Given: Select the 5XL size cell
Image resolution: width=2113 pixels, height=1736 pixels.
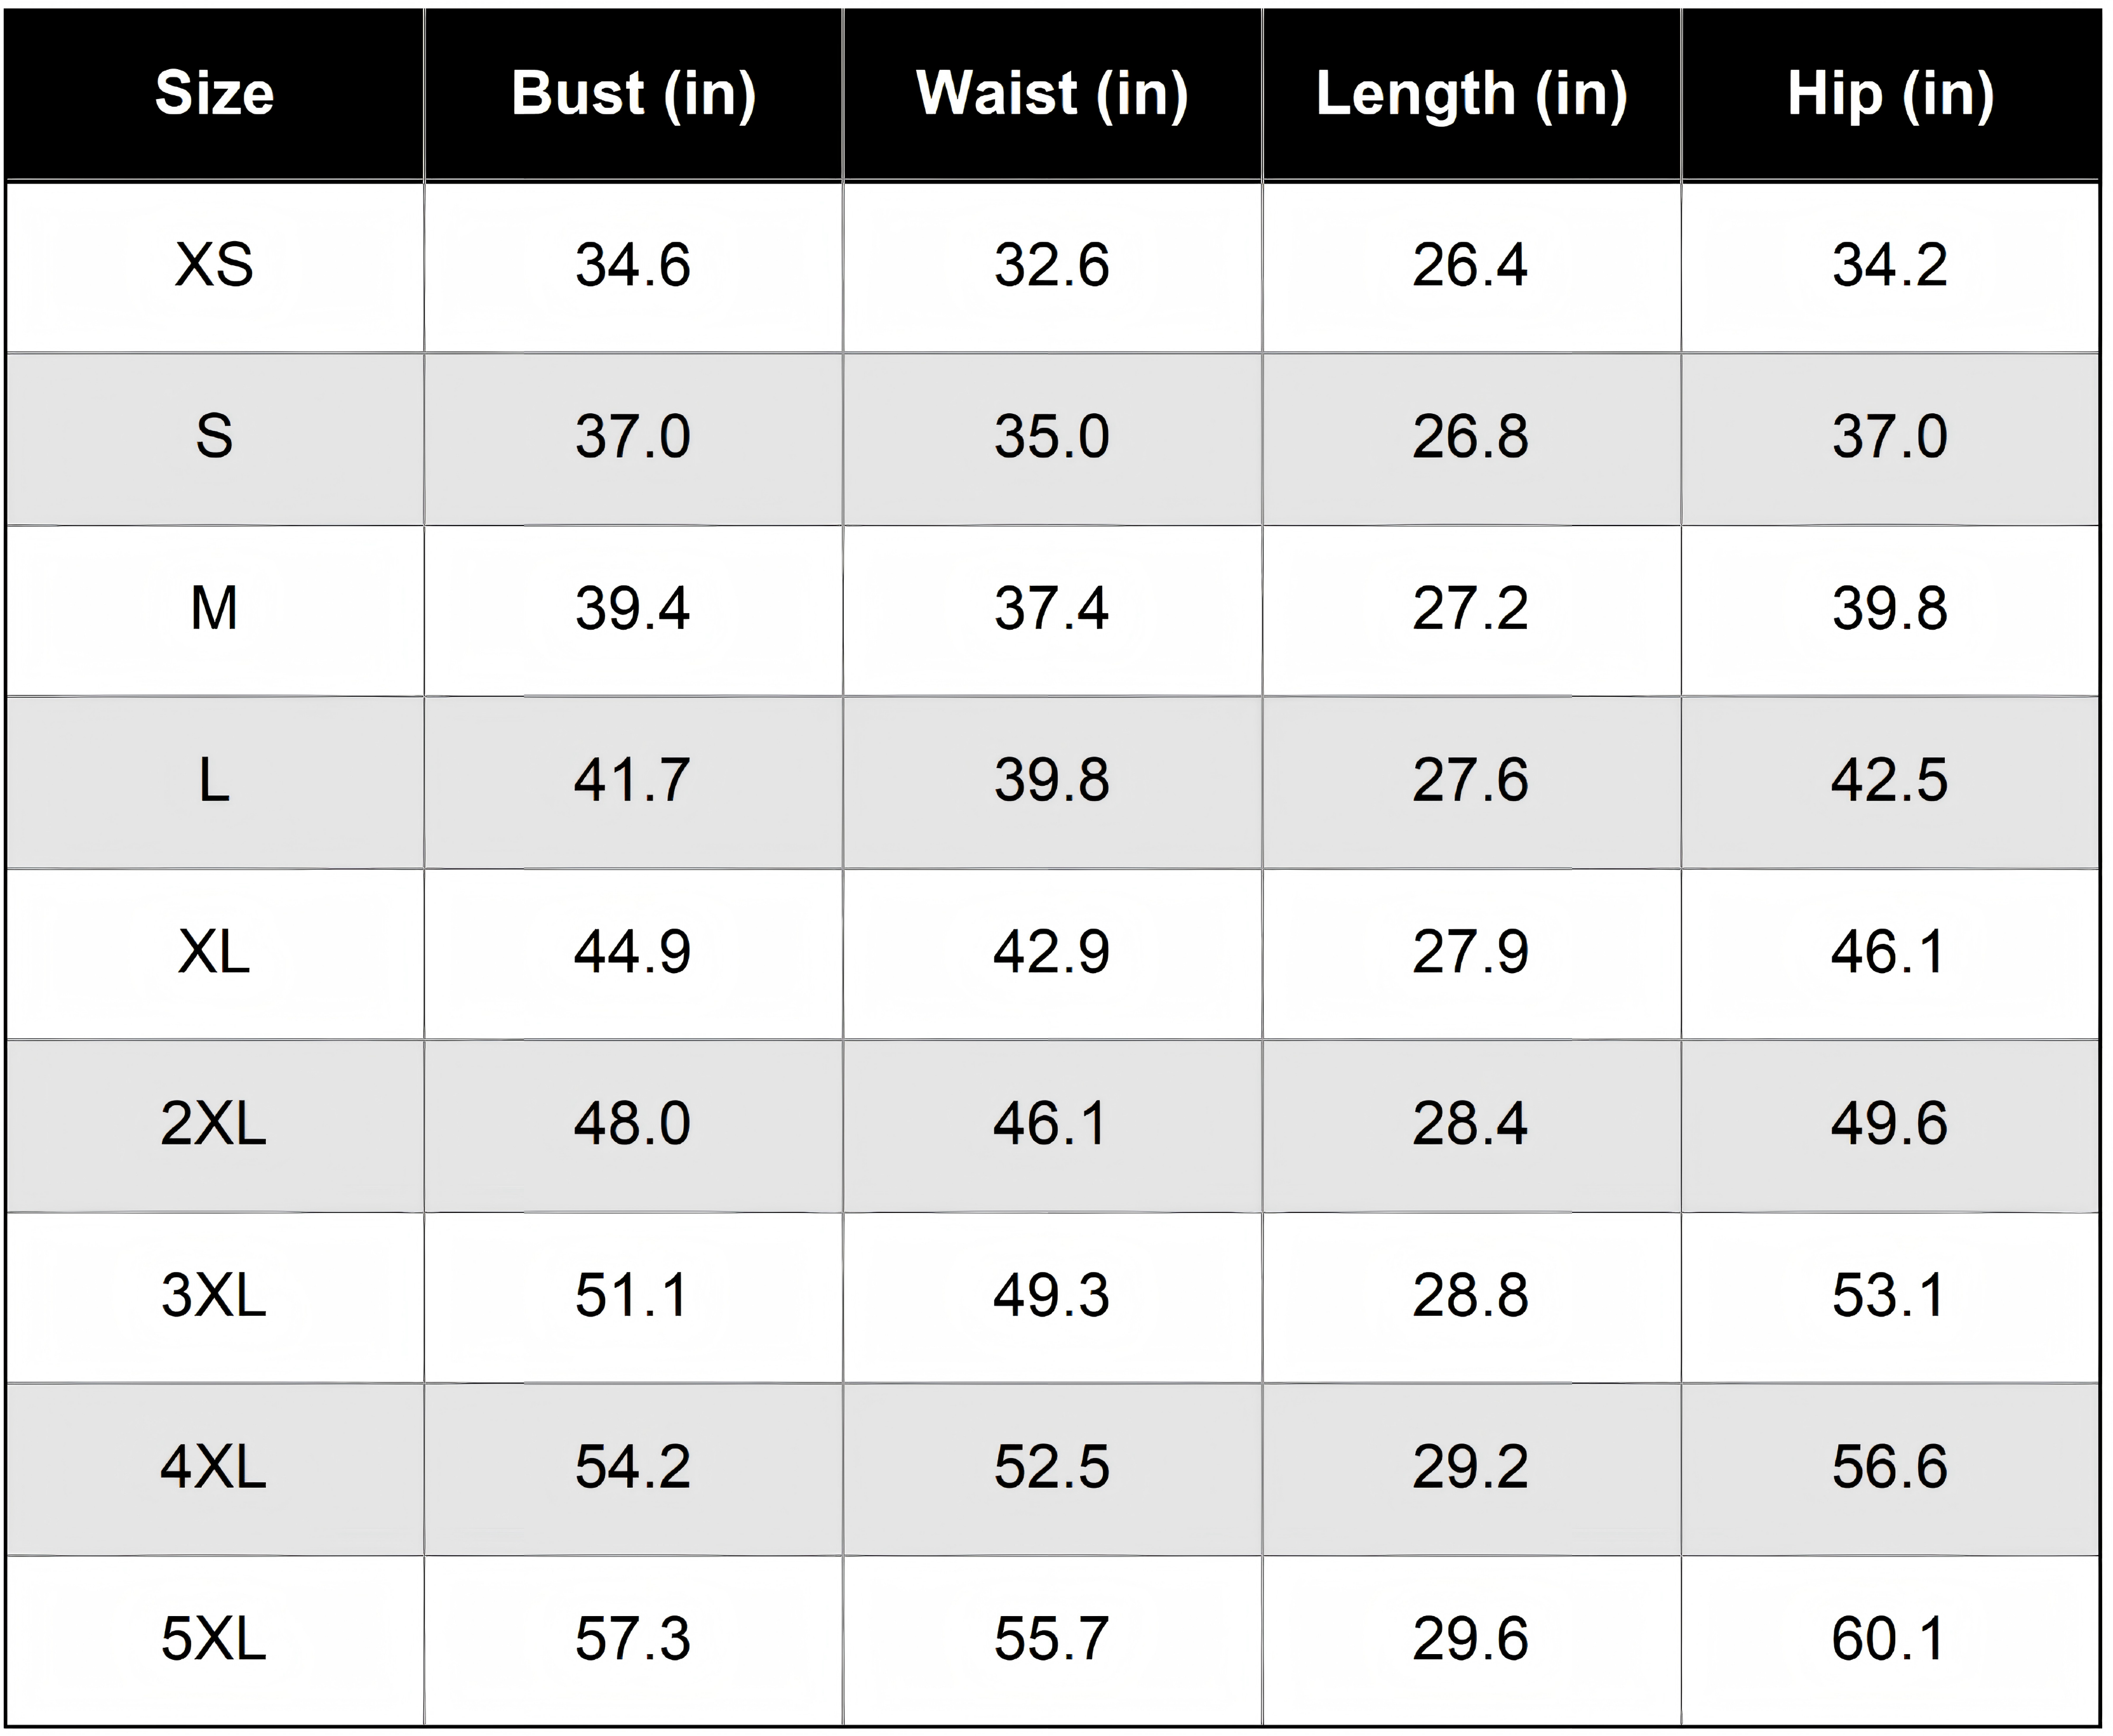Looking at the screenshot, I should coord(214,1639).
